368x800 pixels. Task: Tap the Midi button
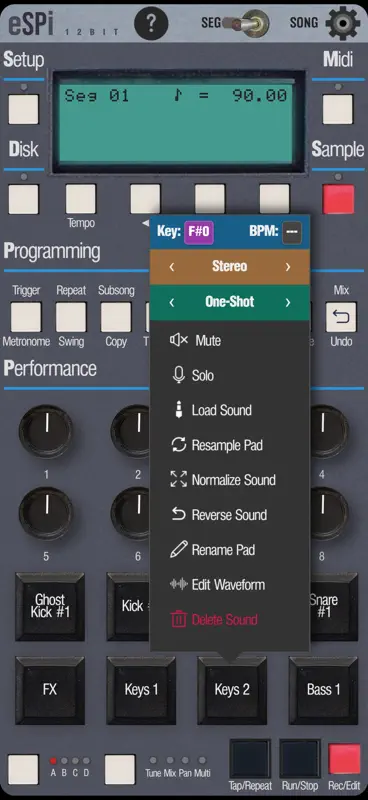[x=338, y=109]
